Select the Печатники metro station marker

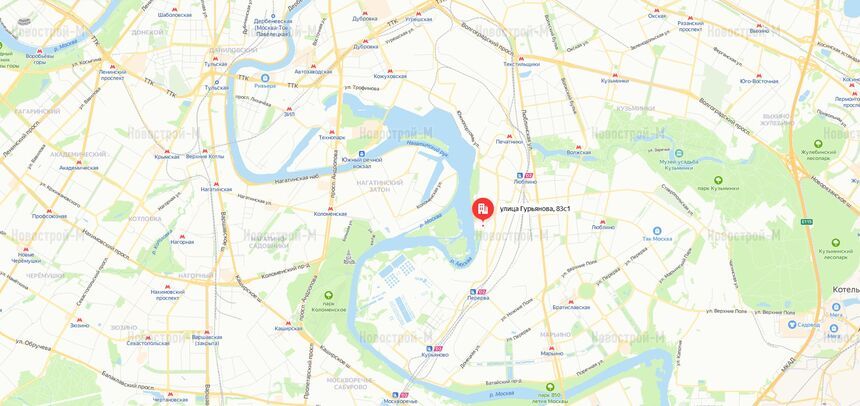pyautogui.click(x=509, y=135)
